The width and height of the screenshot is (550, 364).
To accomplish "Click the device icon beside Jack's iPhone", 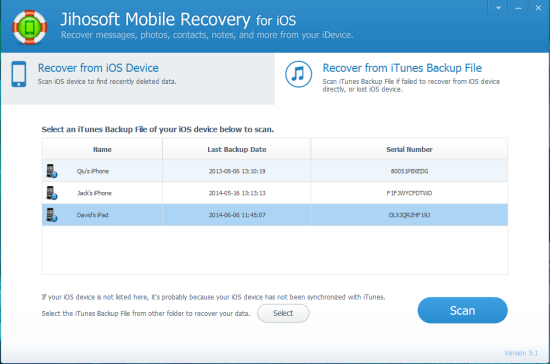I will pos(52,193).
